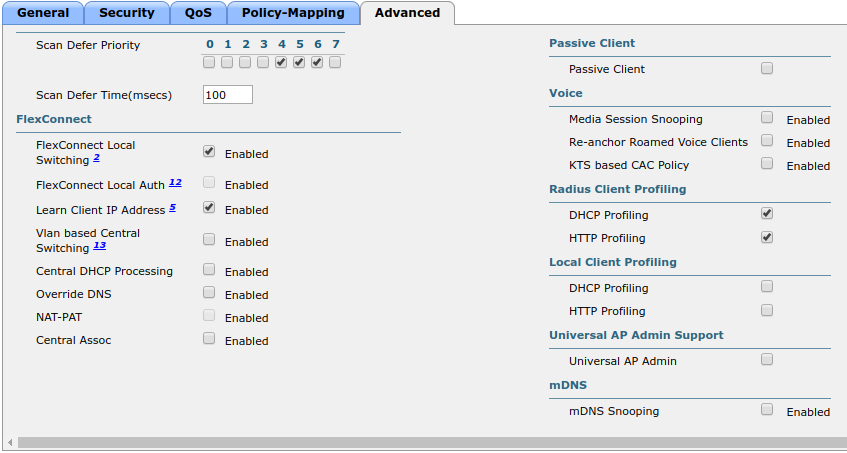Open footnote 12 beside FlexConnect Local Auth
The image size is (847, 453).
175,183
